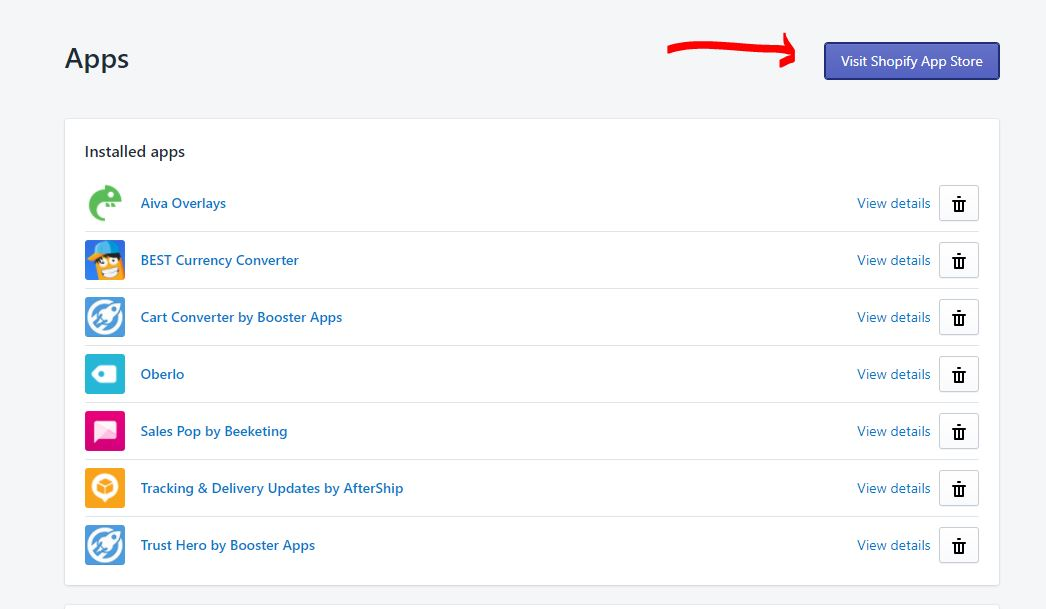The height and width of the screenshot is (609, 1046).
Task: Click the AfterShip orange box icon
Action: pyautogui.click(x=105, y=488)
